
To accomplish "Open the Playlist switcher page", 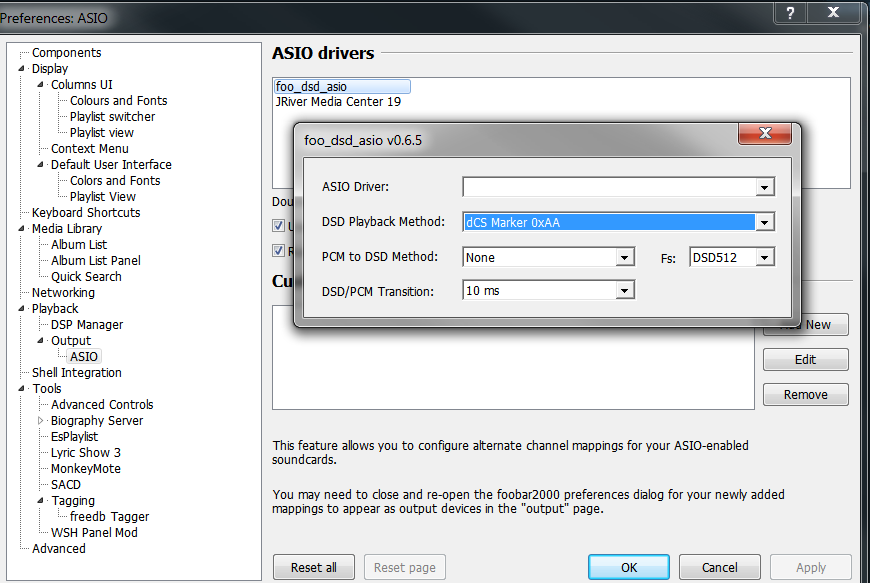I will pos(113,116).
